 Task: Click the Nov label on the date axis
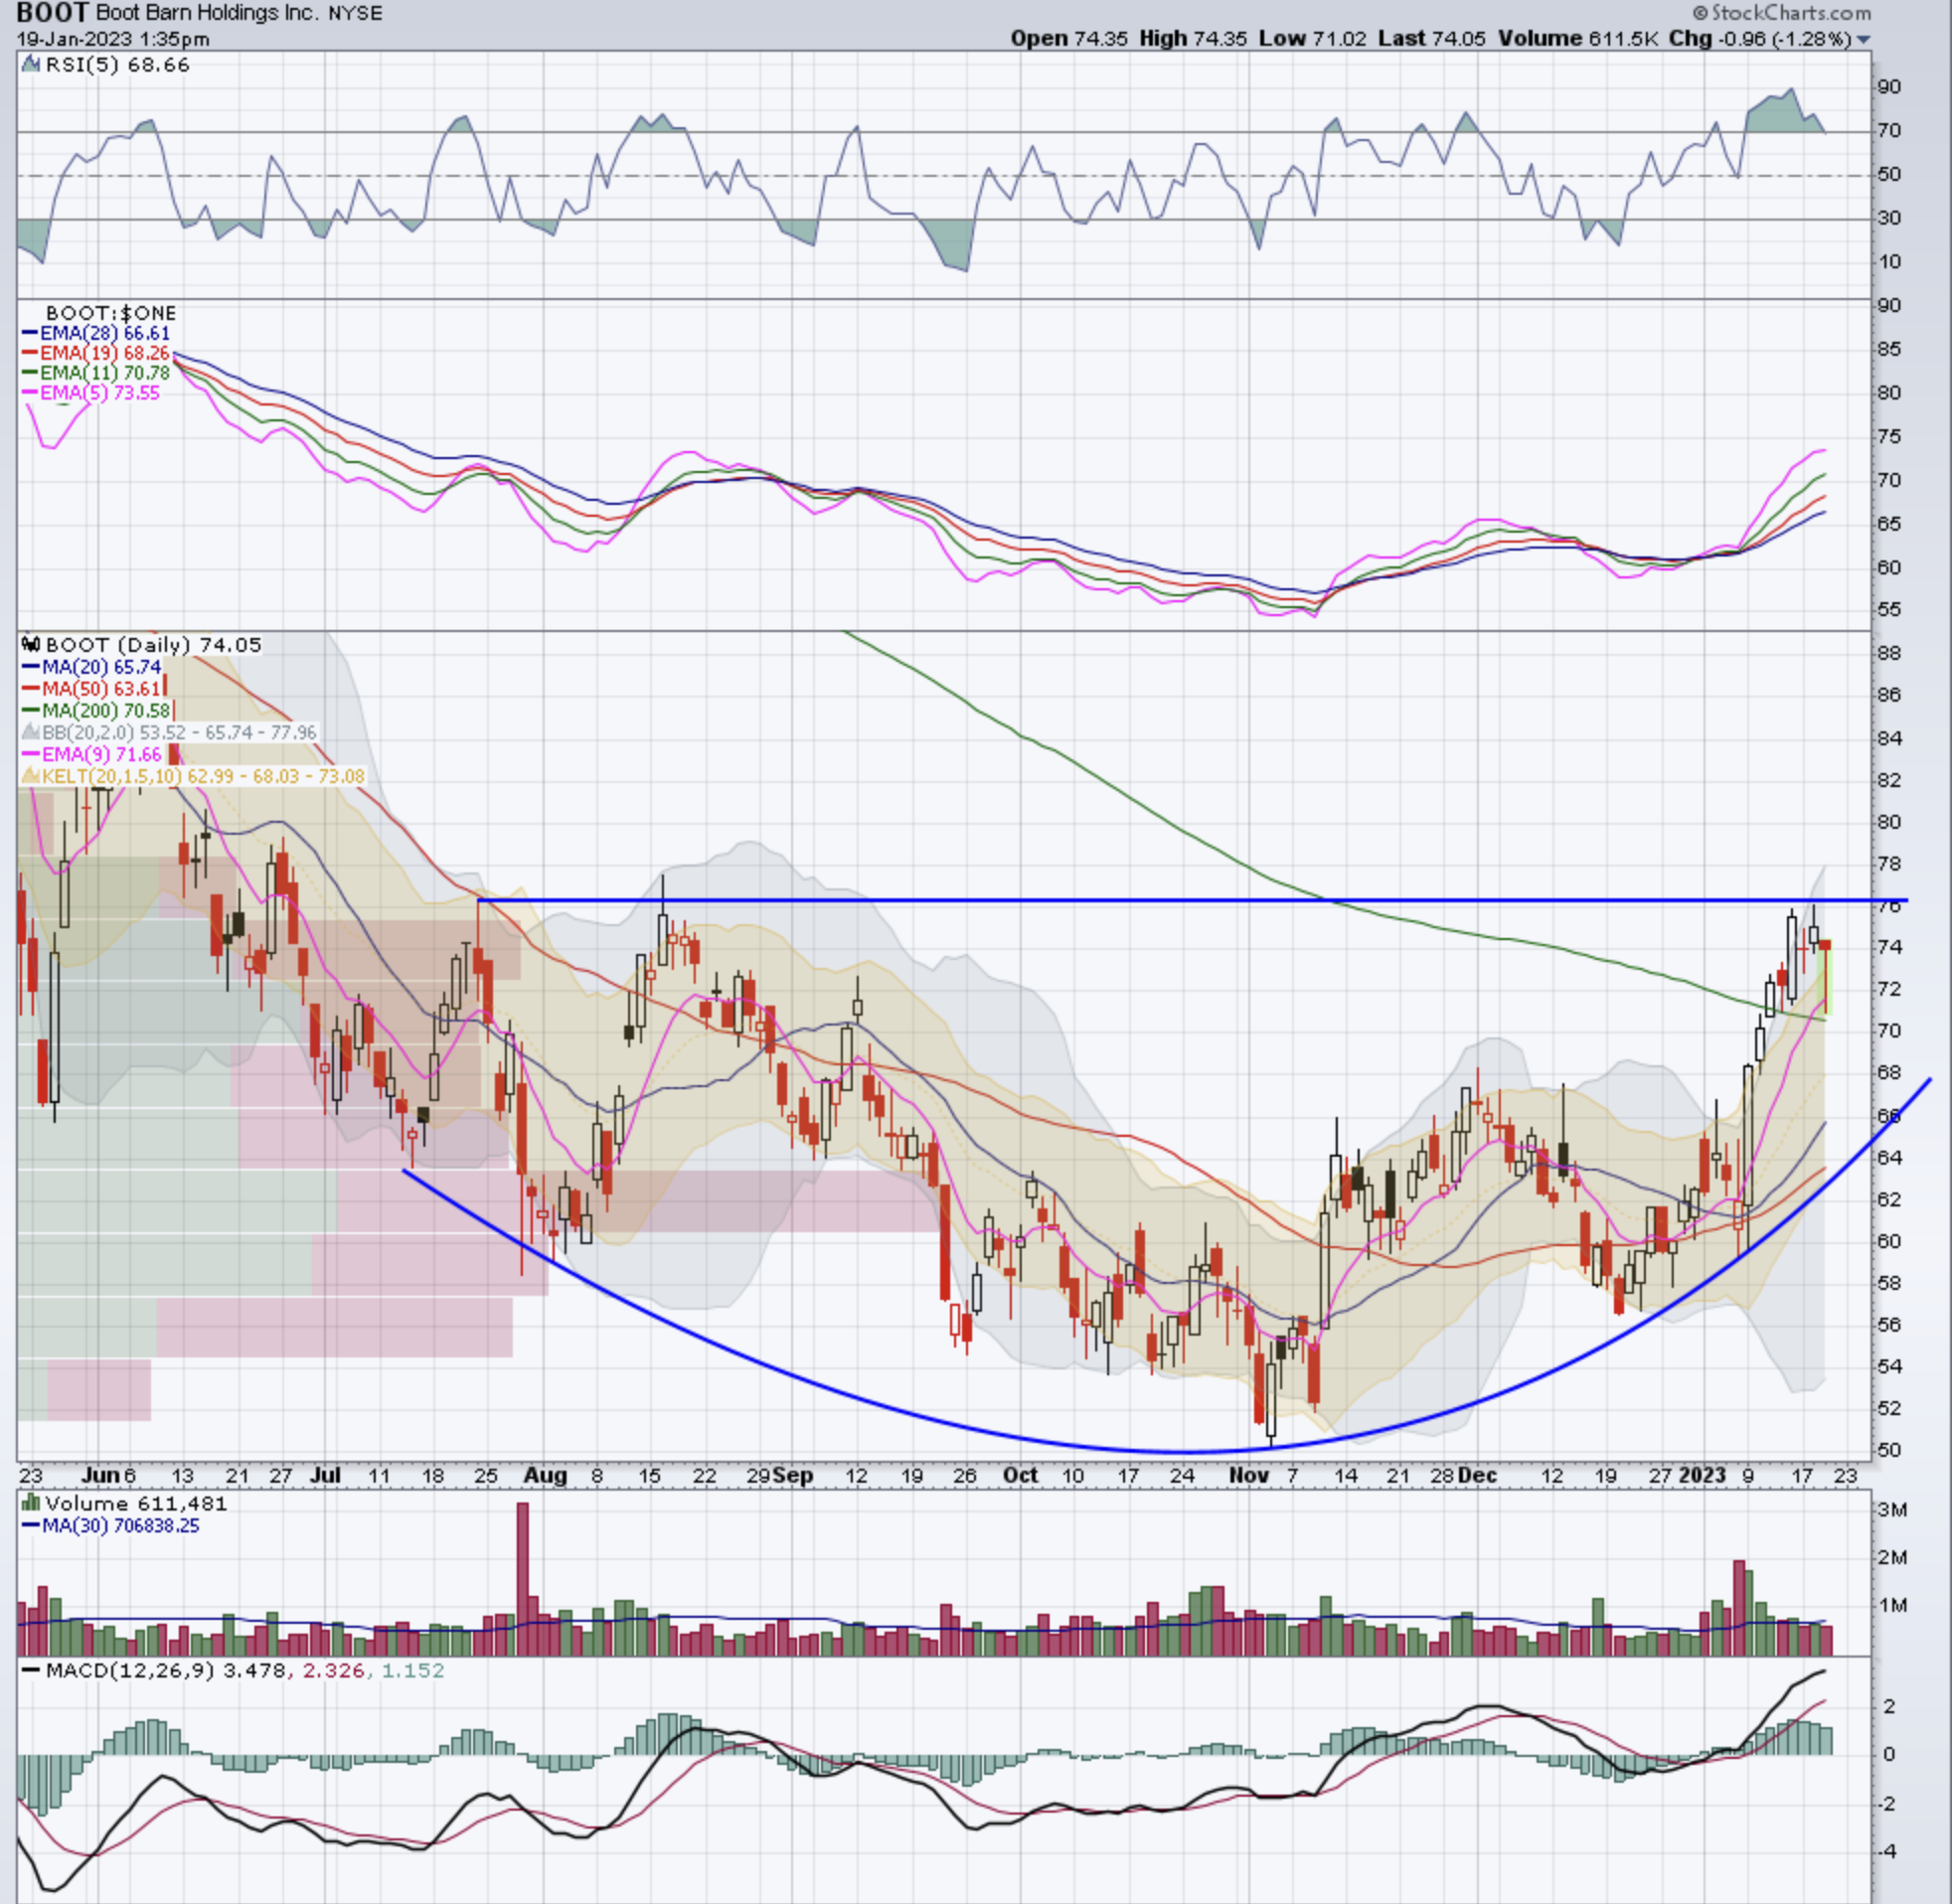pyautogui.click(x=1249, y=1475)
